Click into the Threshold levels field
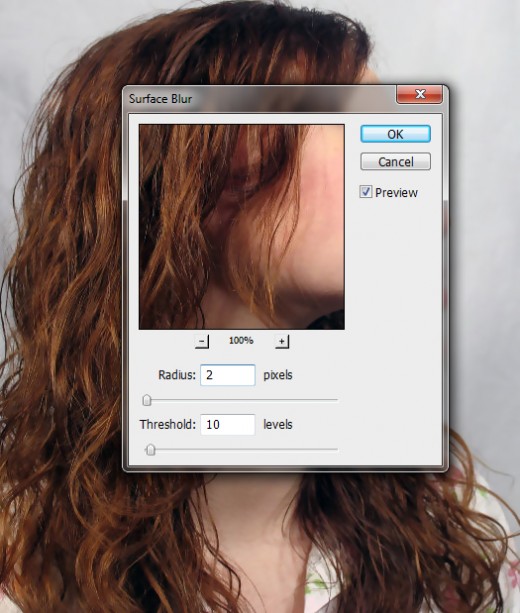Image resolution: width=520 pixels, height=613 pixels. (228, 425)
